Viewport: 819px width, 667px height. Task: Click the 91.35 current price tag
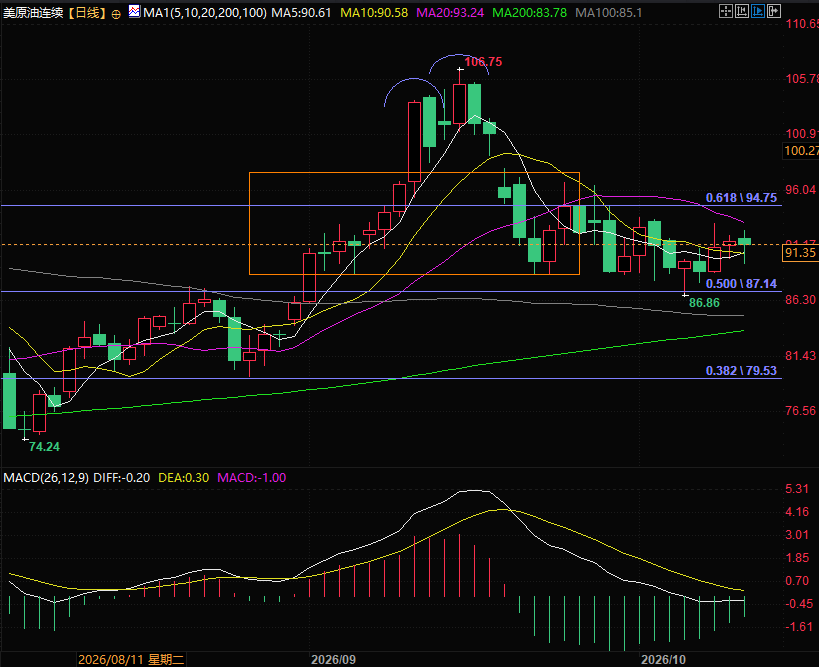click(x=800, y=253)
